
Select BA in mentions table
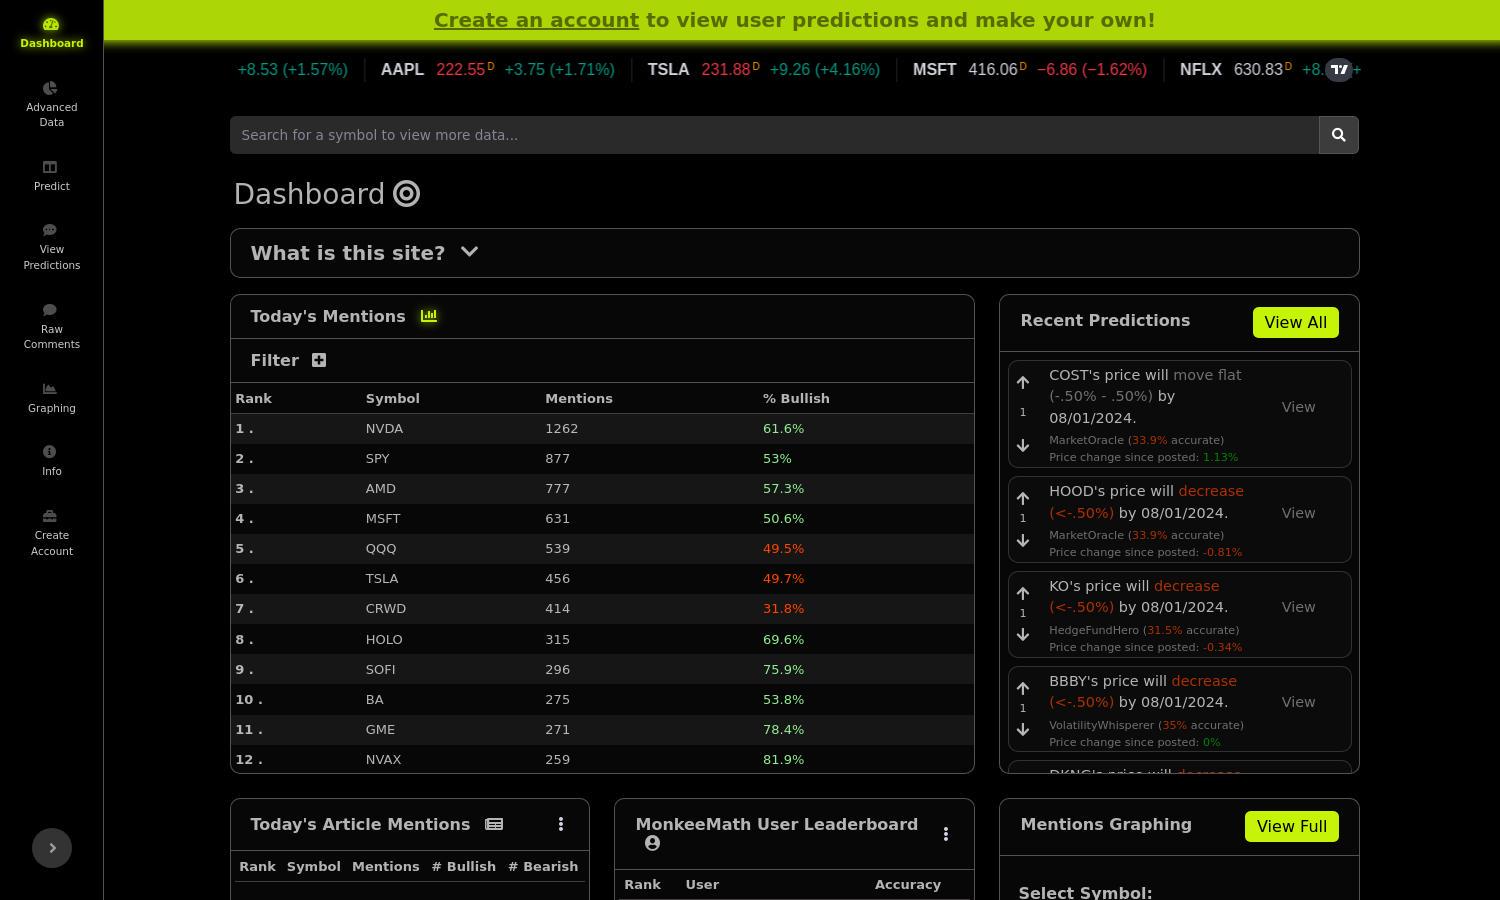pyautogui.click(x=374, y=699)
